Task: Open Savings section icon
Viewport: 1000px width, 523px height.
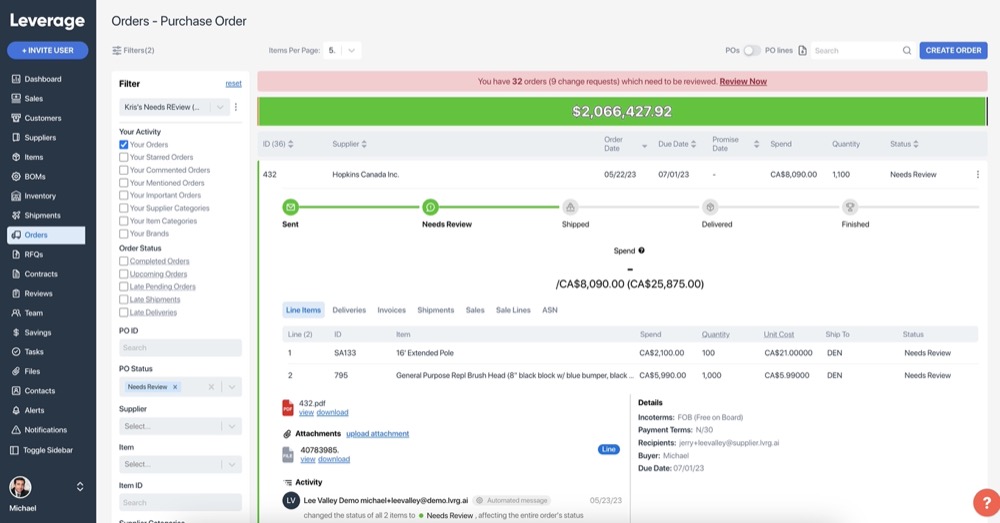Action: (16, 332)
